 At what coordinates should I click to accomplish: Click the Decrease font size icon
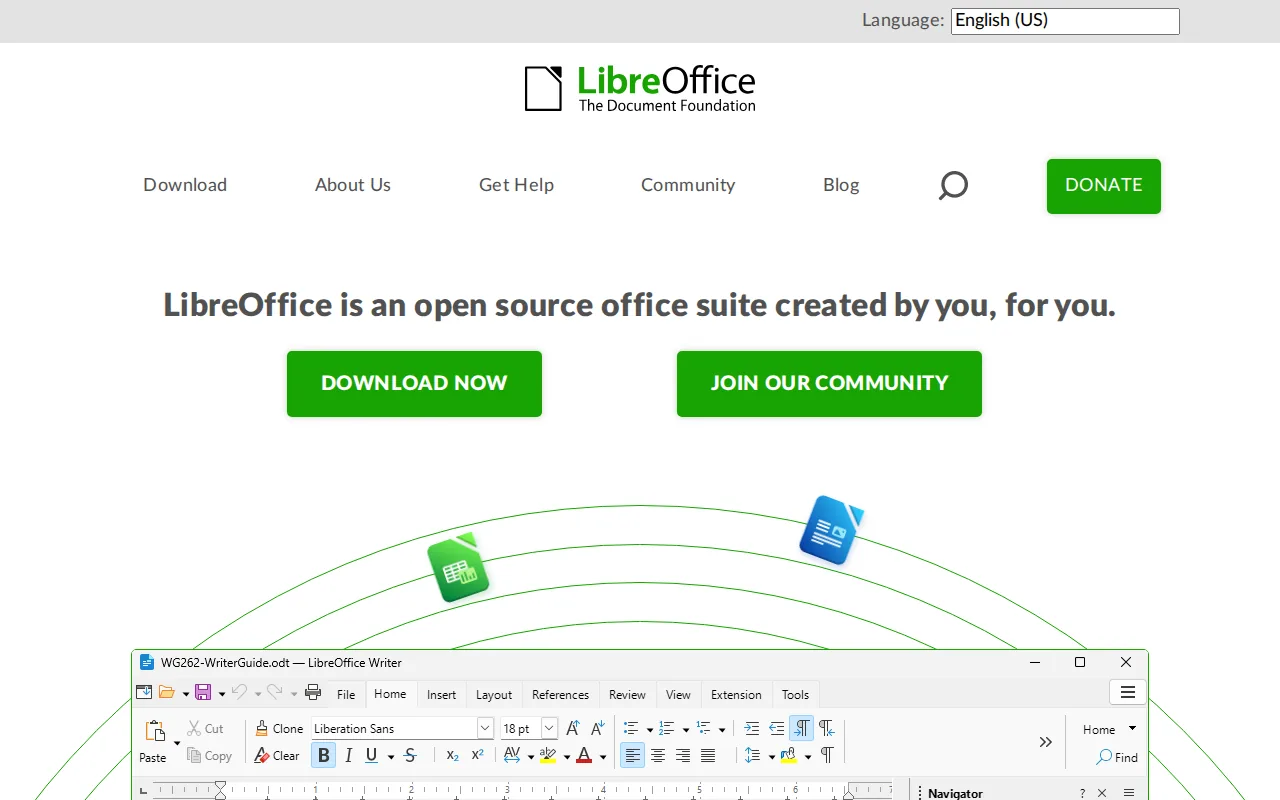pyautogui.click(x=597, y=728)
